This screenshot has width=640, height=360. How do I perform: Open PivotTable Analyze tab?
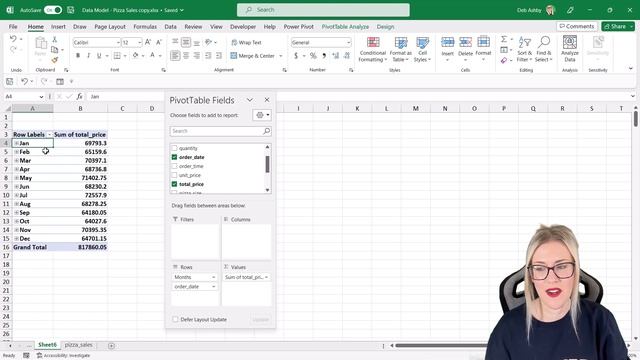(345, 27)
